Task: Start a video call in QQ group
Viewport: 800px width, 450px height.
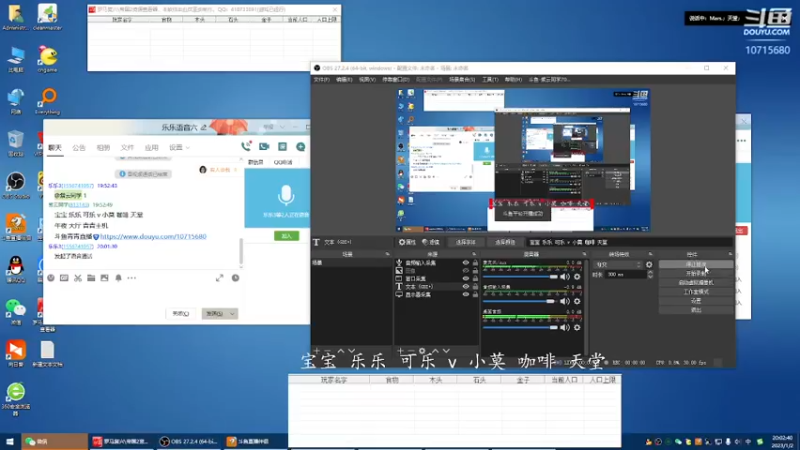Action: [264, 147]
